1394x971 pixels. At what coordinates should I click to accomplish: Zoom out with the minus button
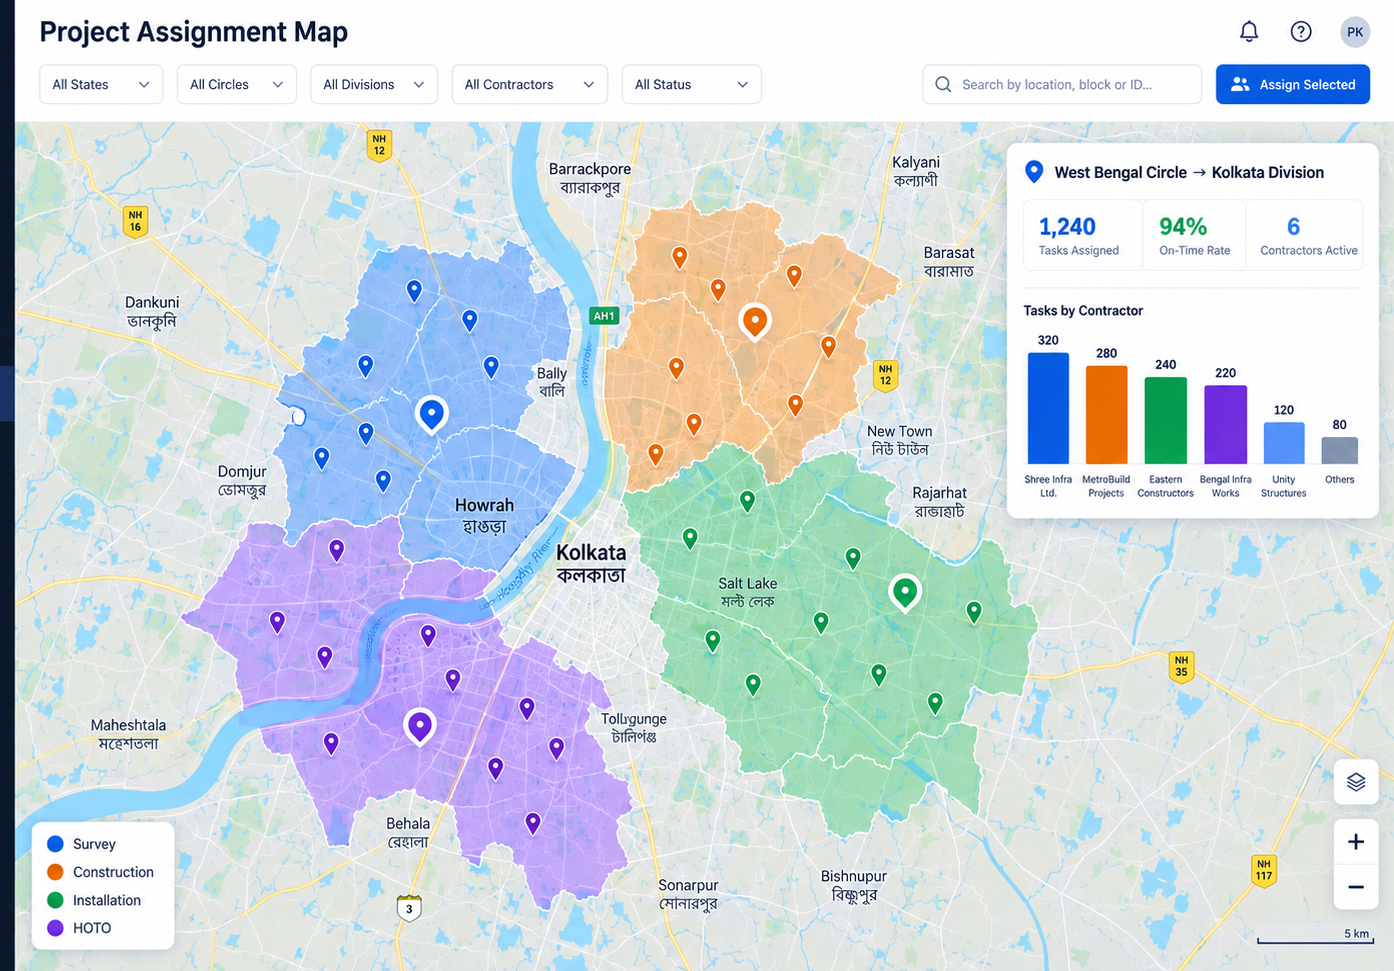click(x=1355, y=887)
